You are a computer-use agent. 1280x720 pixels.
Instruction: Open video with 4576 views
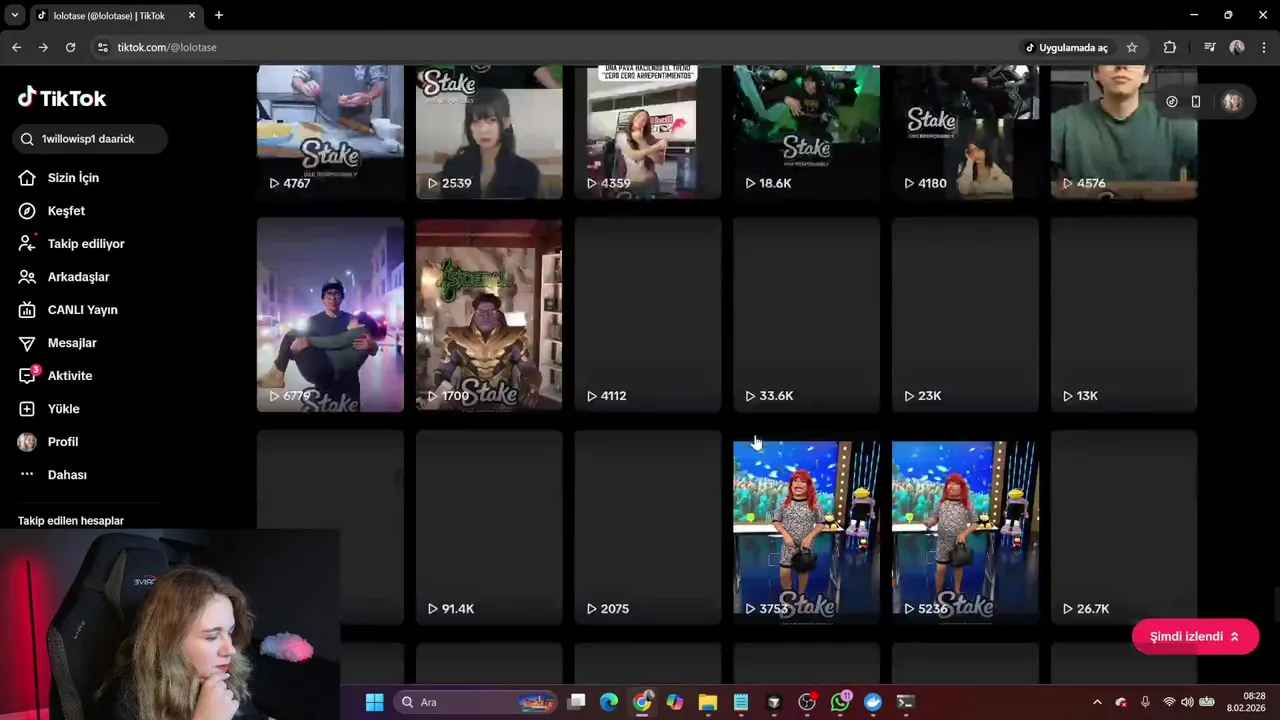[x=1124, y=132]
